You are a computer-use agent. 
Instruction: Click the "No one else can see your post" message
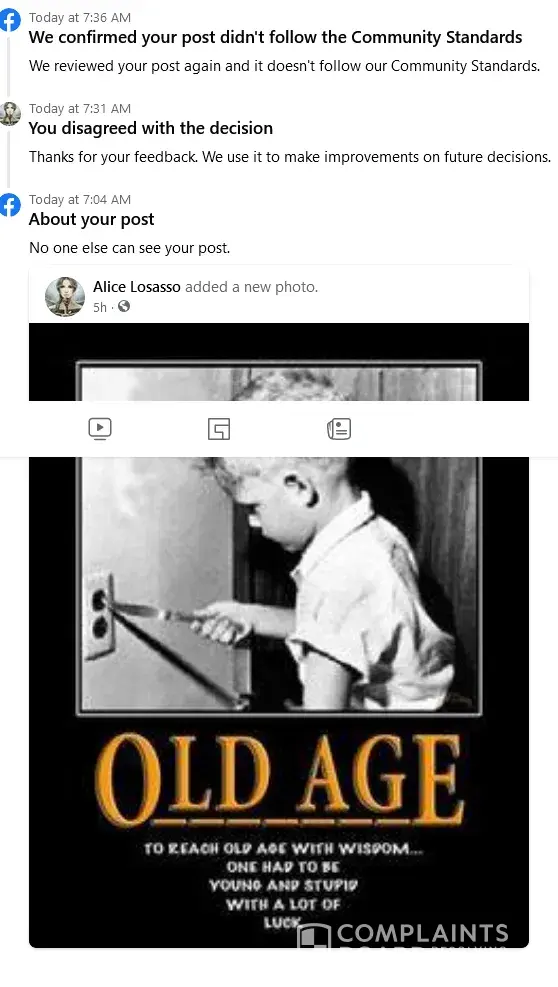pyautogui.click(x=130, y=248)
